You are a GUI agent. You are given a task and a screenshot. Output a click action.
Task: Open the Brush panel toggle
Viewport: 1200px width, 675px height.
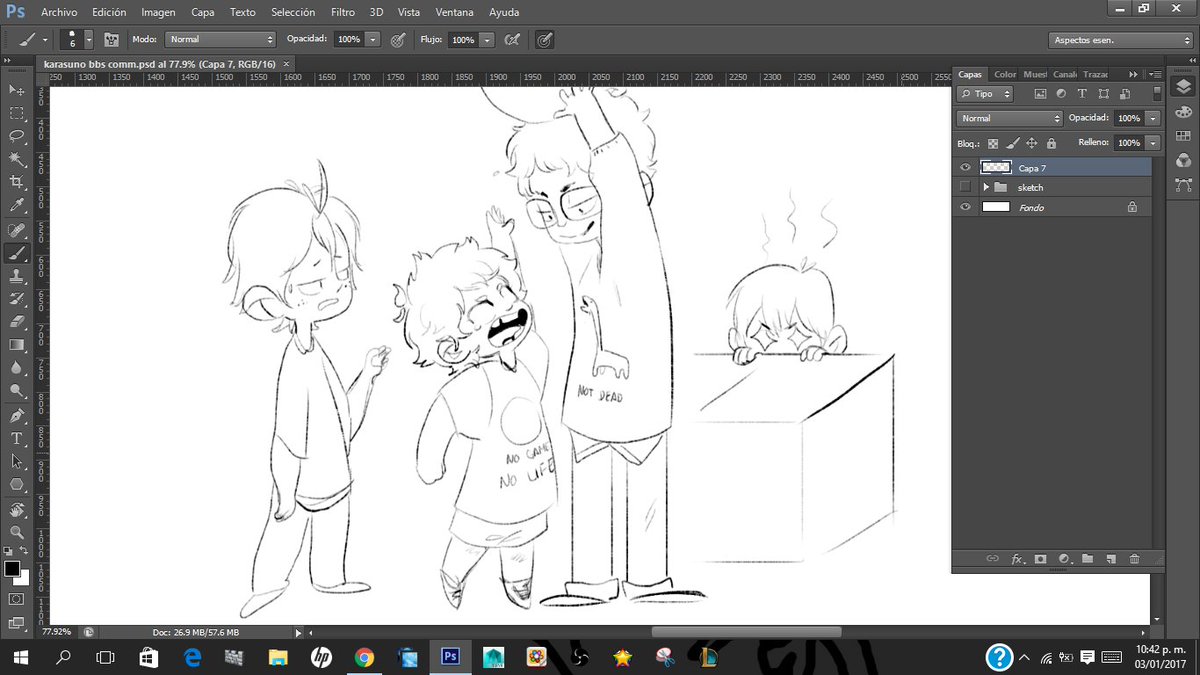click(x=111, y=40)
